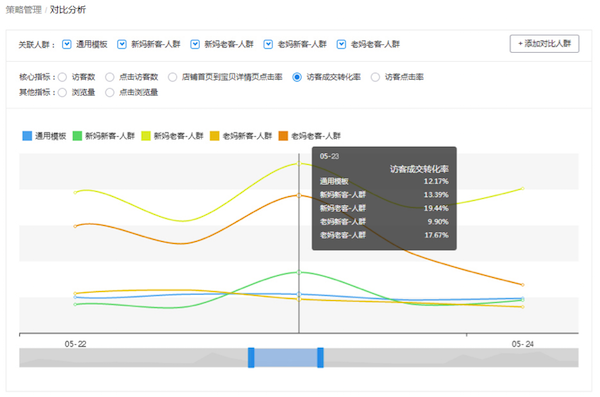The width and height of the screenshot is (600, 397).
Task: Uncheck the 老妈新客-人群 audience checkbox
Action: pyautogui.click(x=268, y=44)
